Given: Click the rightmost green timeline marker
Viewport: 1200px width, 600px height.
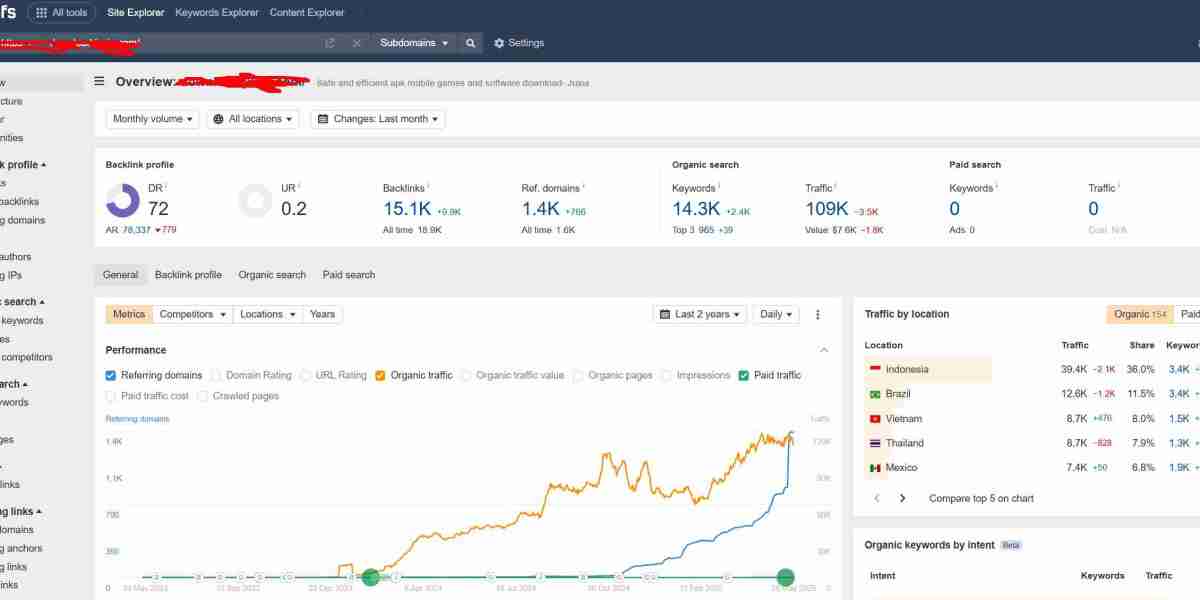Looking at the screenshot, I should click(x=785, y=577).
